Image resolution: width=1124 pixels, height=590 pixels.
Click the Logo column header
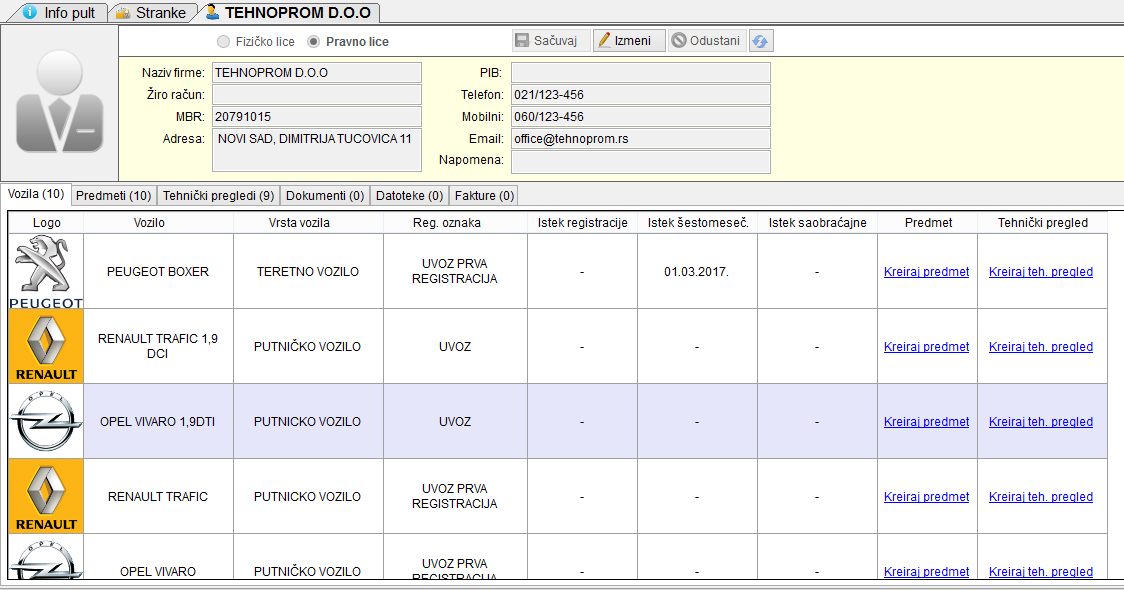click(x=47, y=223)
